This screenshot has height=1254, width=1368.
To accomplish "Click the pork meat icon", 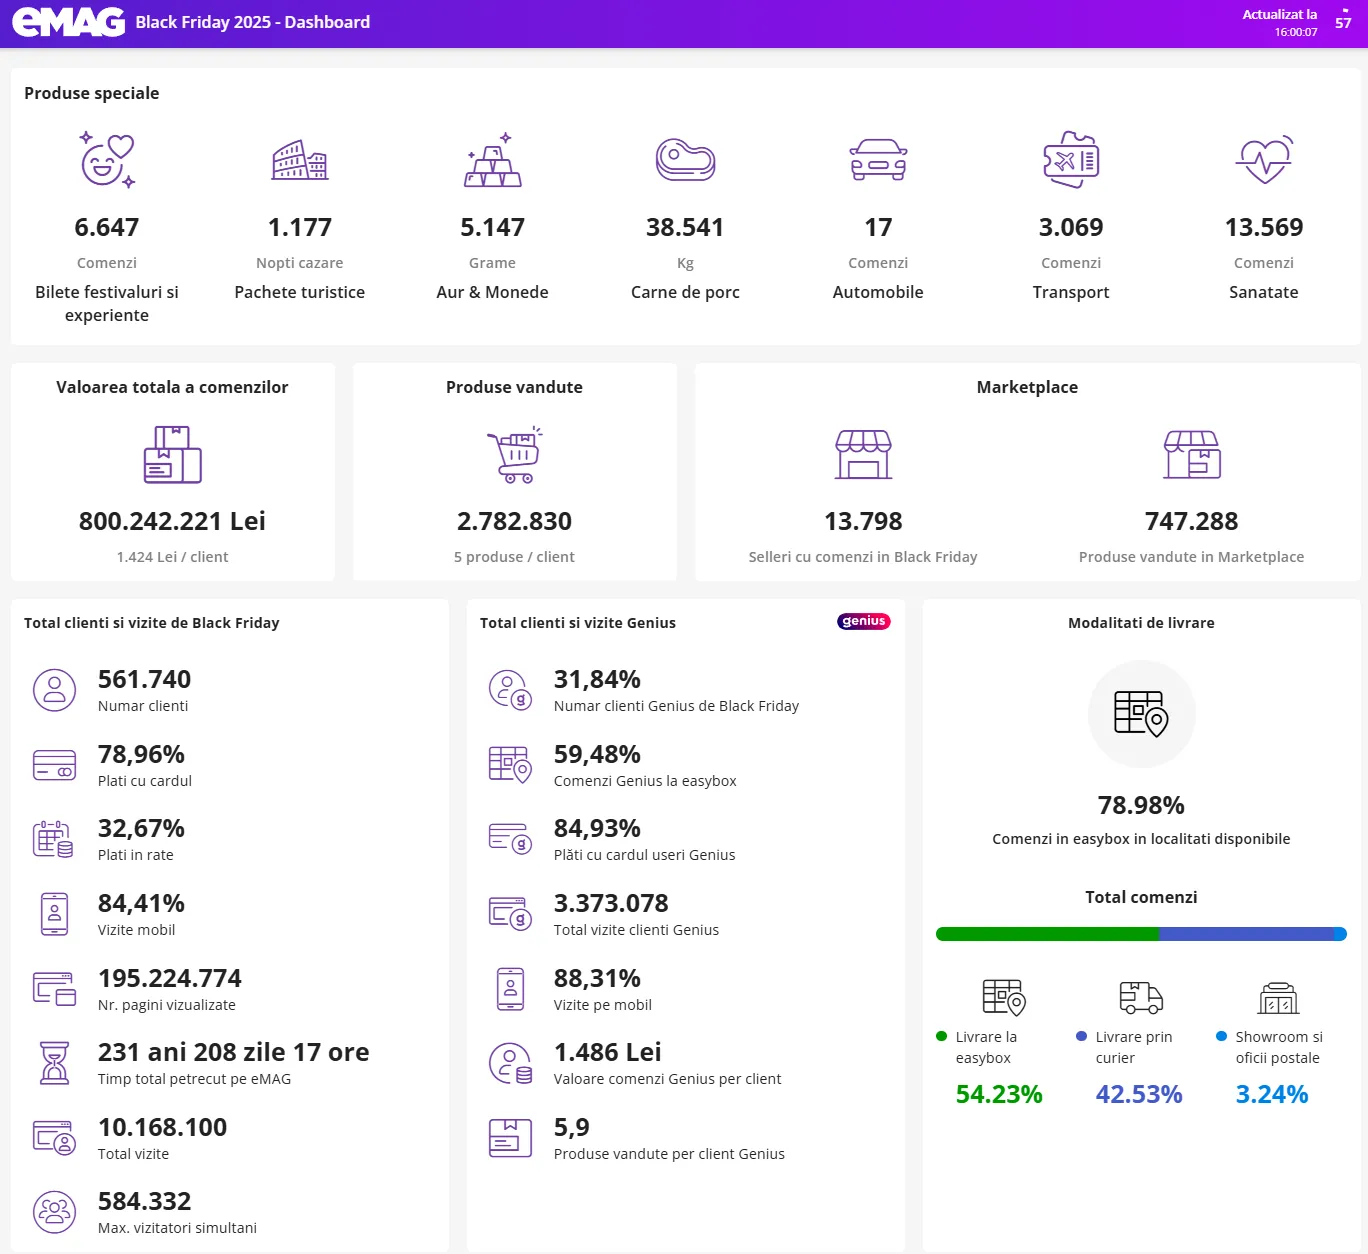I will click(x=685, y=160).
